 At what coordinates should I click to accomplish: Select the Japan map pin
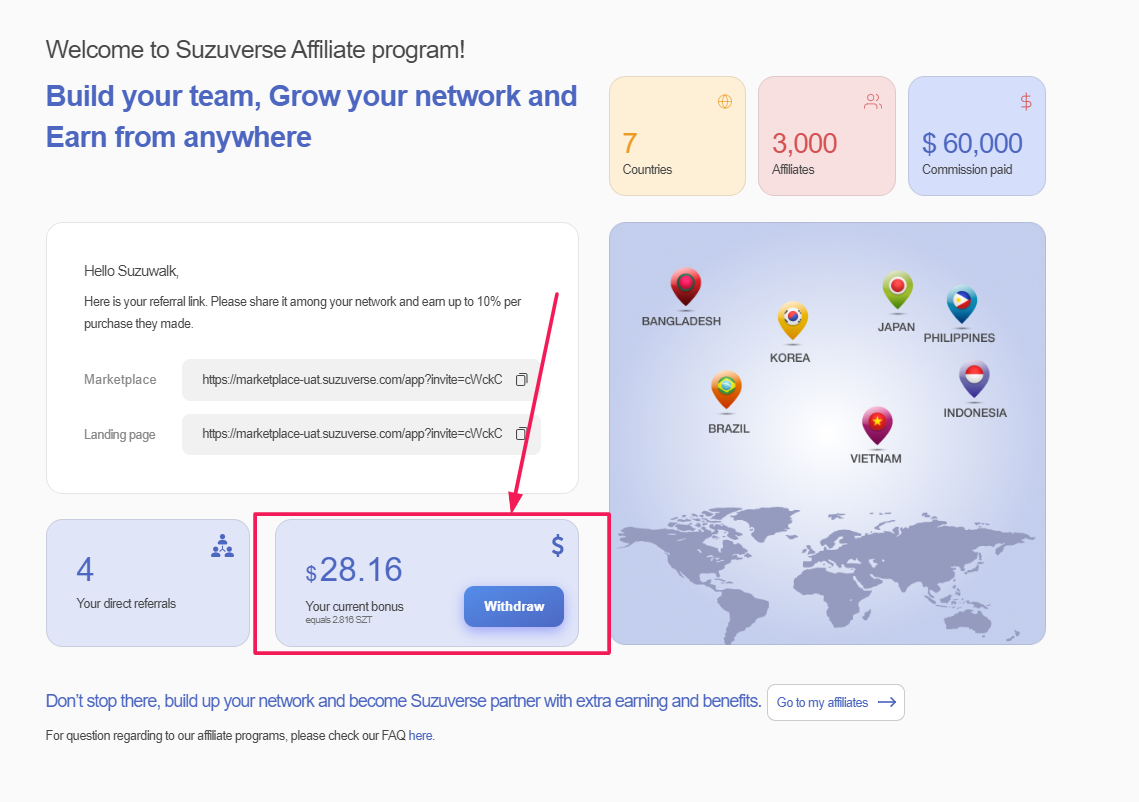(897, 290)
